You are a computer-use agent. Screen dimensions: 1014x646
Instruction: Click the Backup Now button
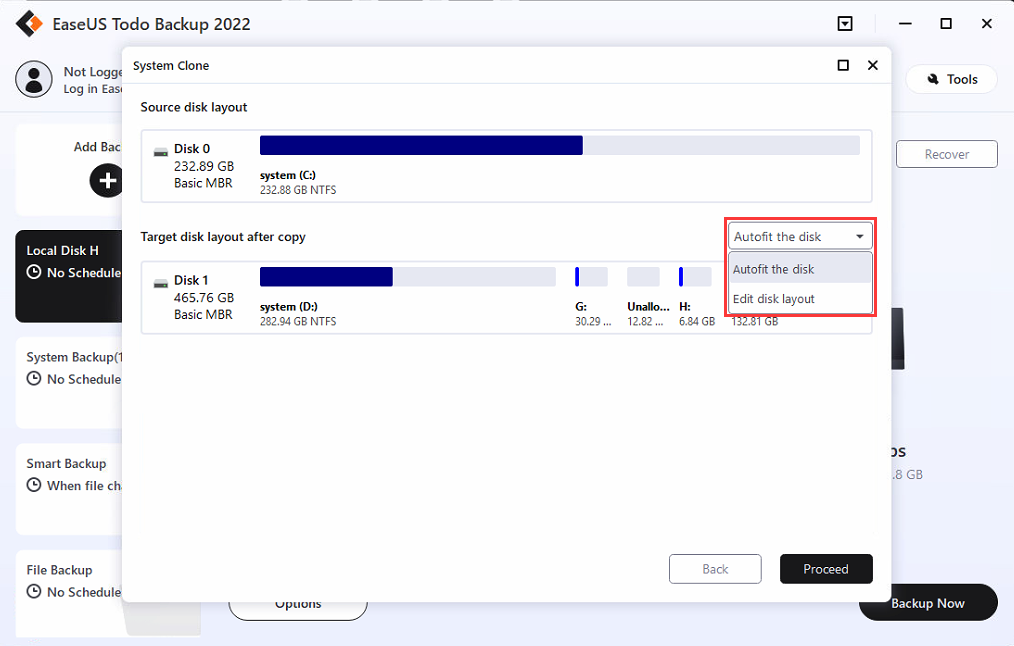pos(927,602)
